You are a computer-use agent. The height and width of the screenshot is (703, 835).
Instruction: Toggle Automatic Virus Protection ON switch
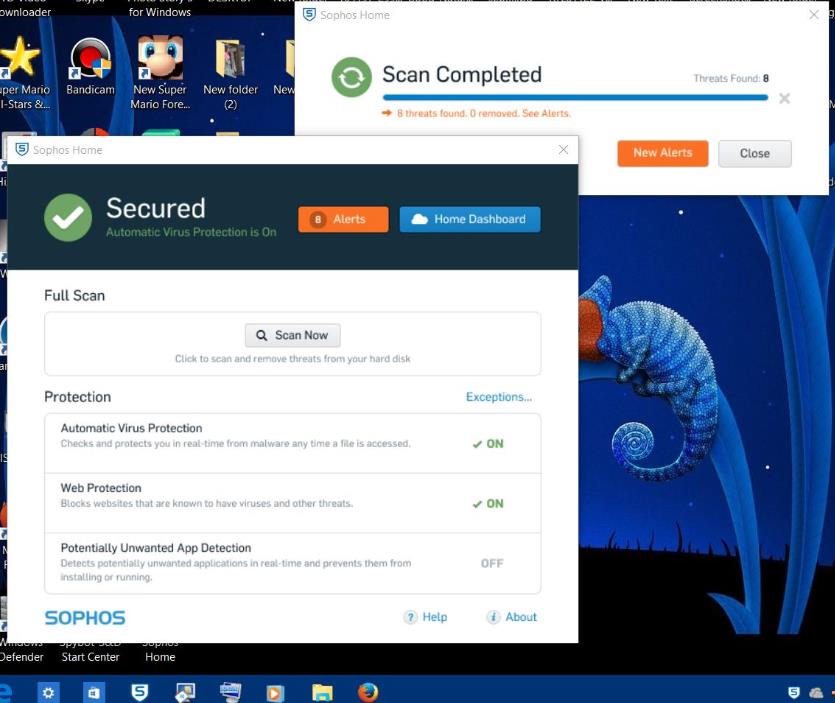tap(488, 444)
